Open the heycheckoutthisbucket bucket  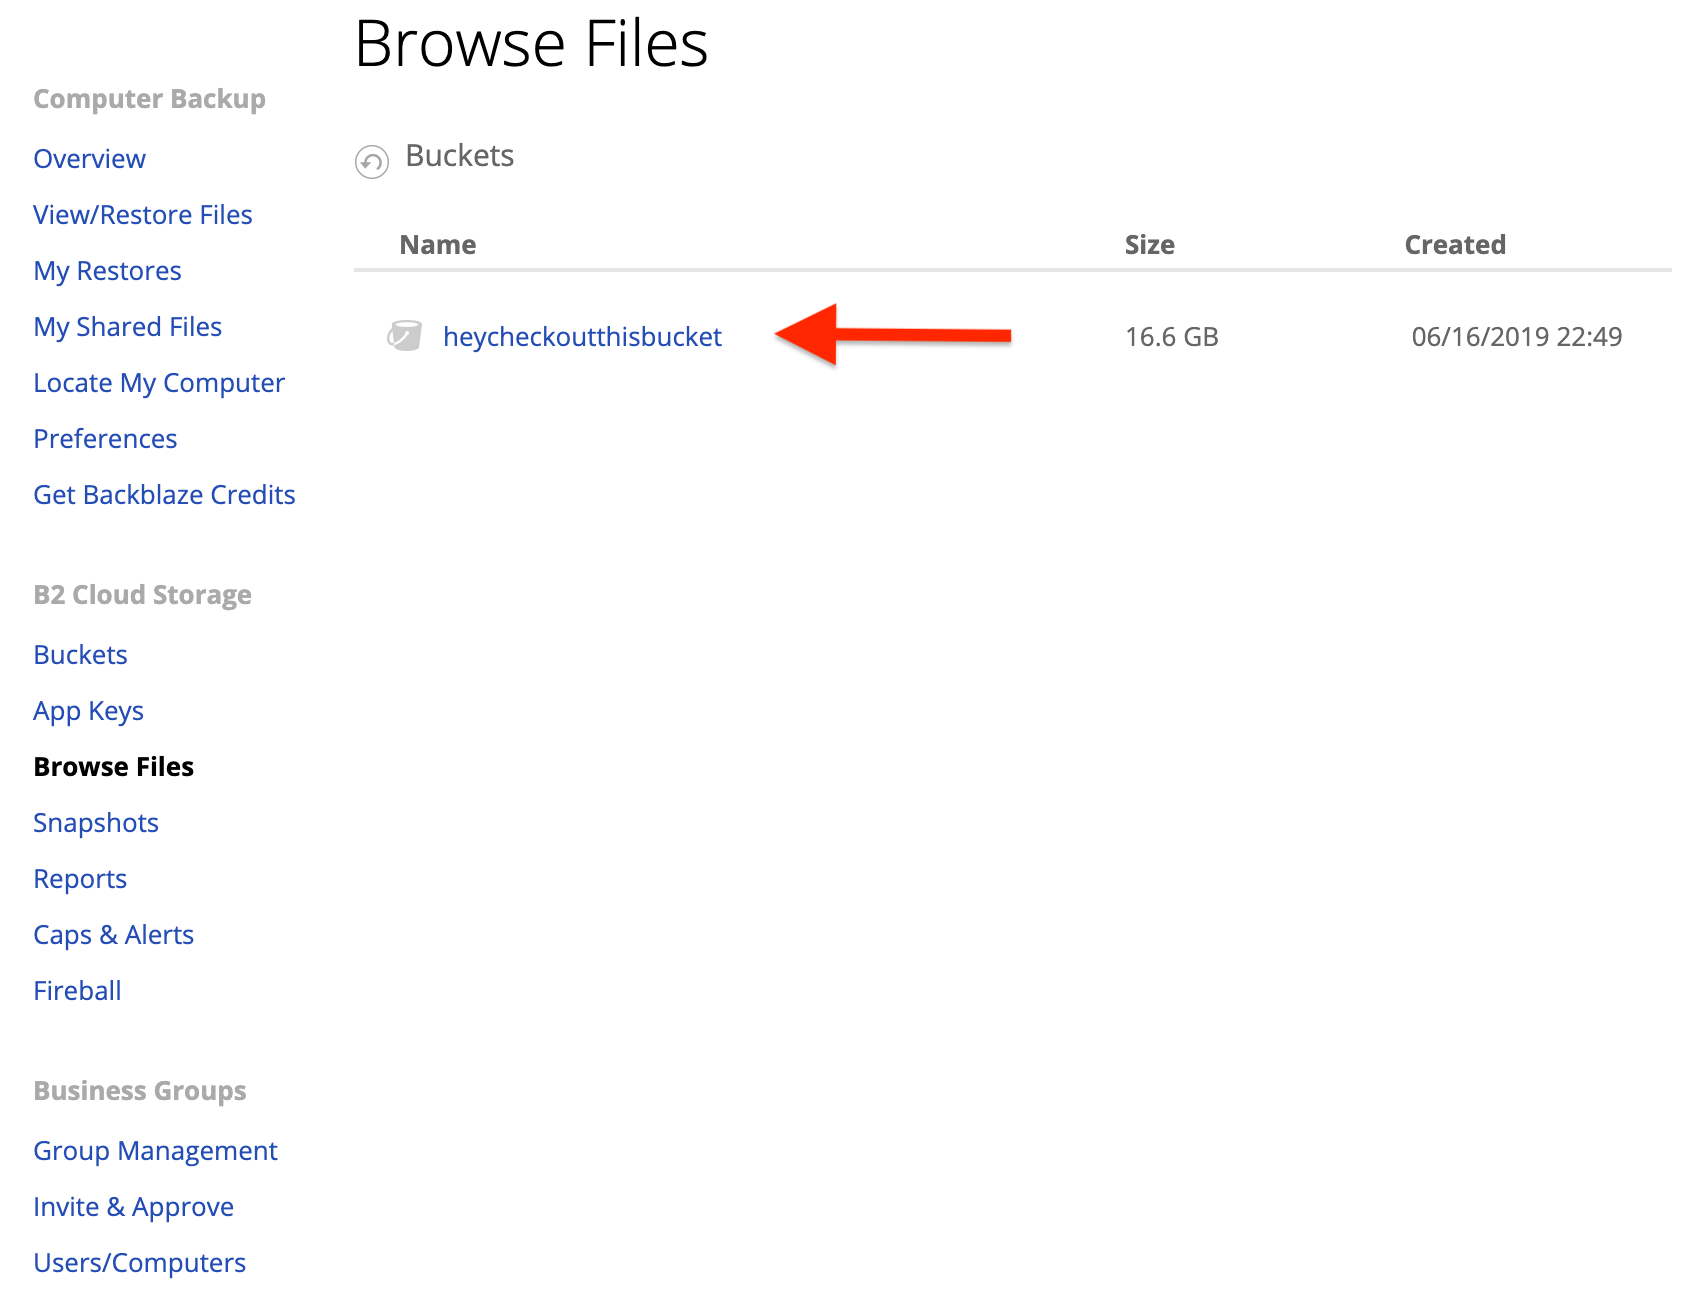pos(582,337)
